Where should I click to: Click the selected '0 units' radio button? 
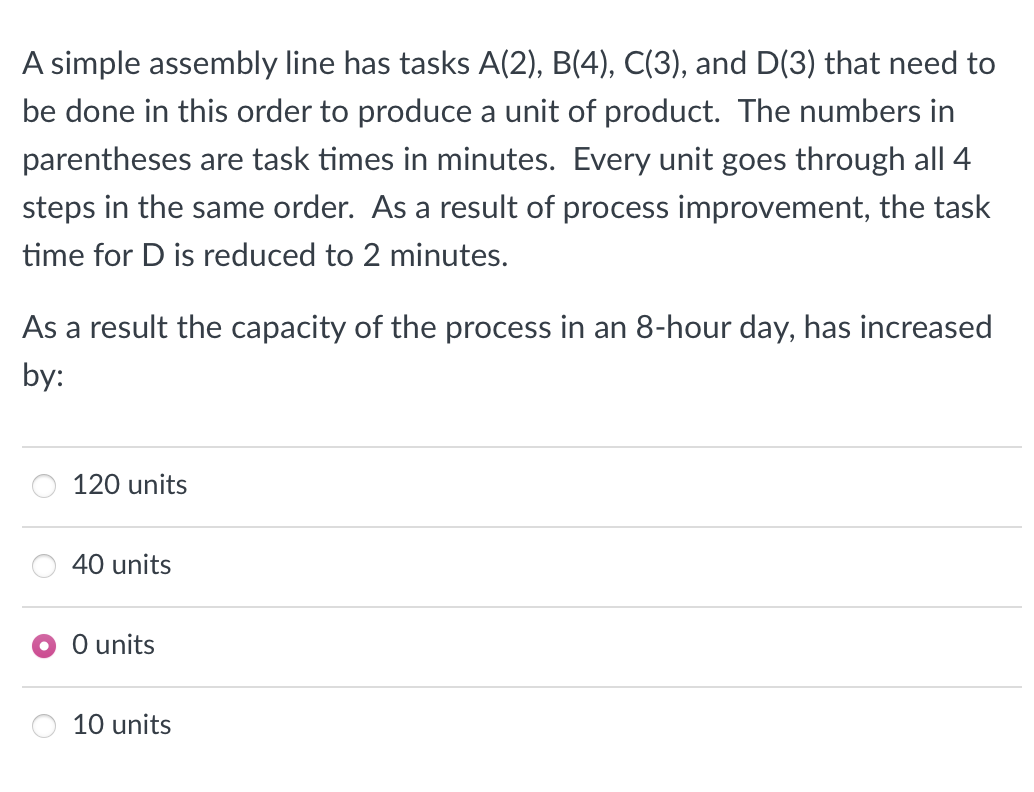click(x=43, y=646)
